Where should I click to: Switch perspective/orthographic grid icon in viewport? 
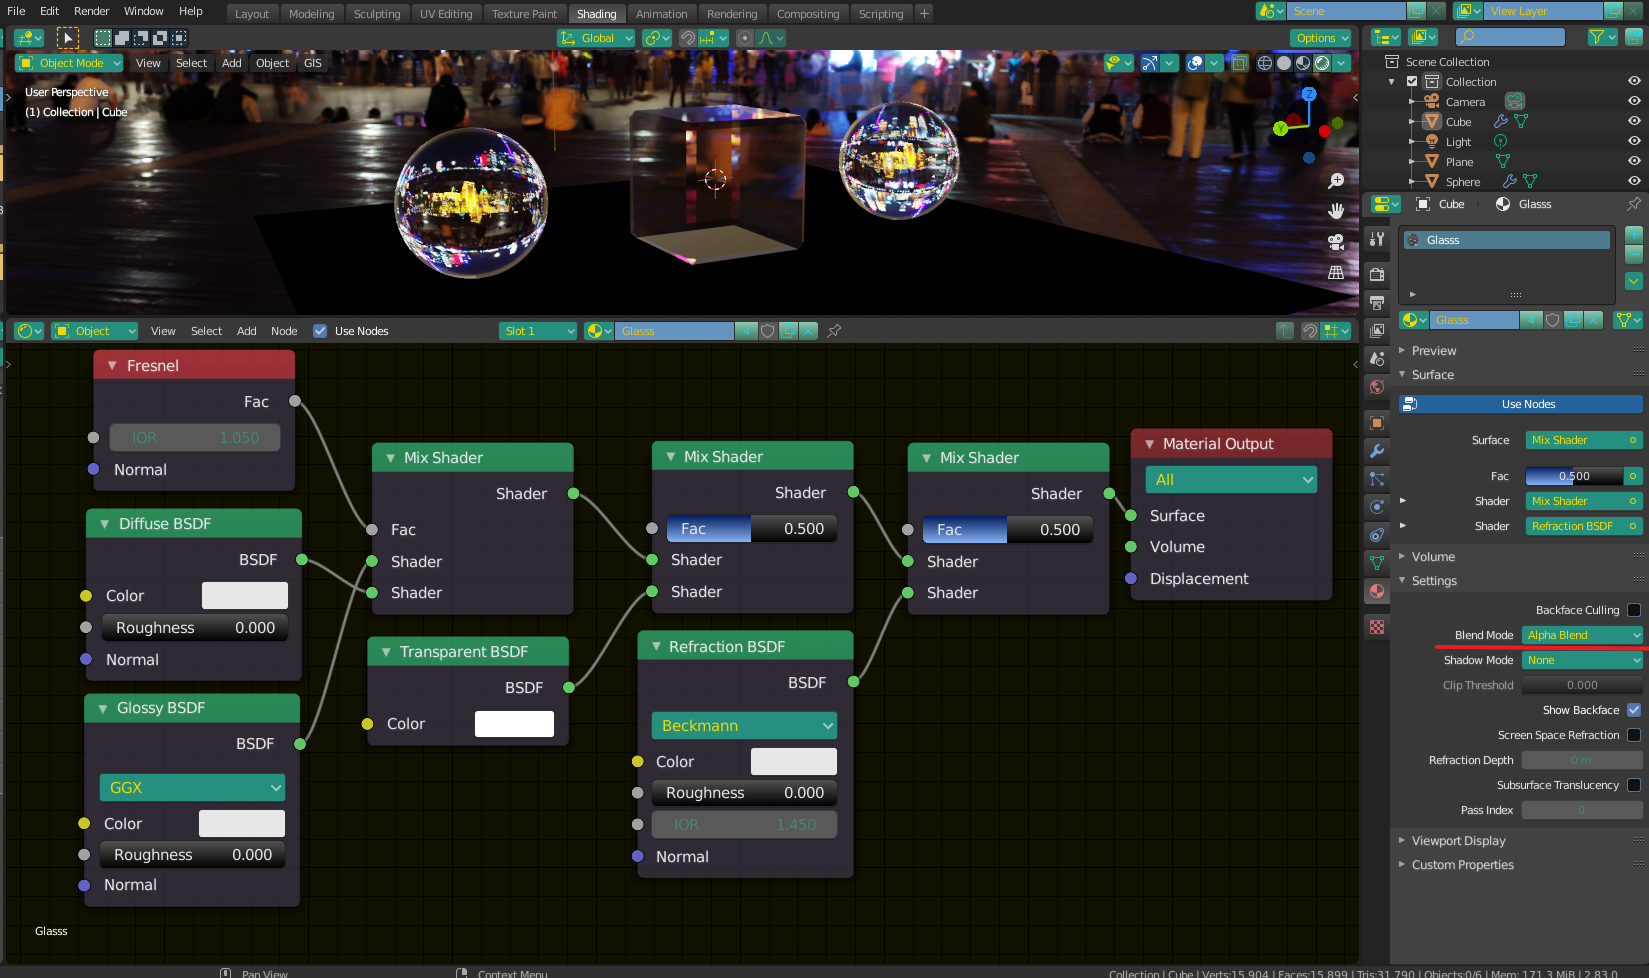(1336, 272)
